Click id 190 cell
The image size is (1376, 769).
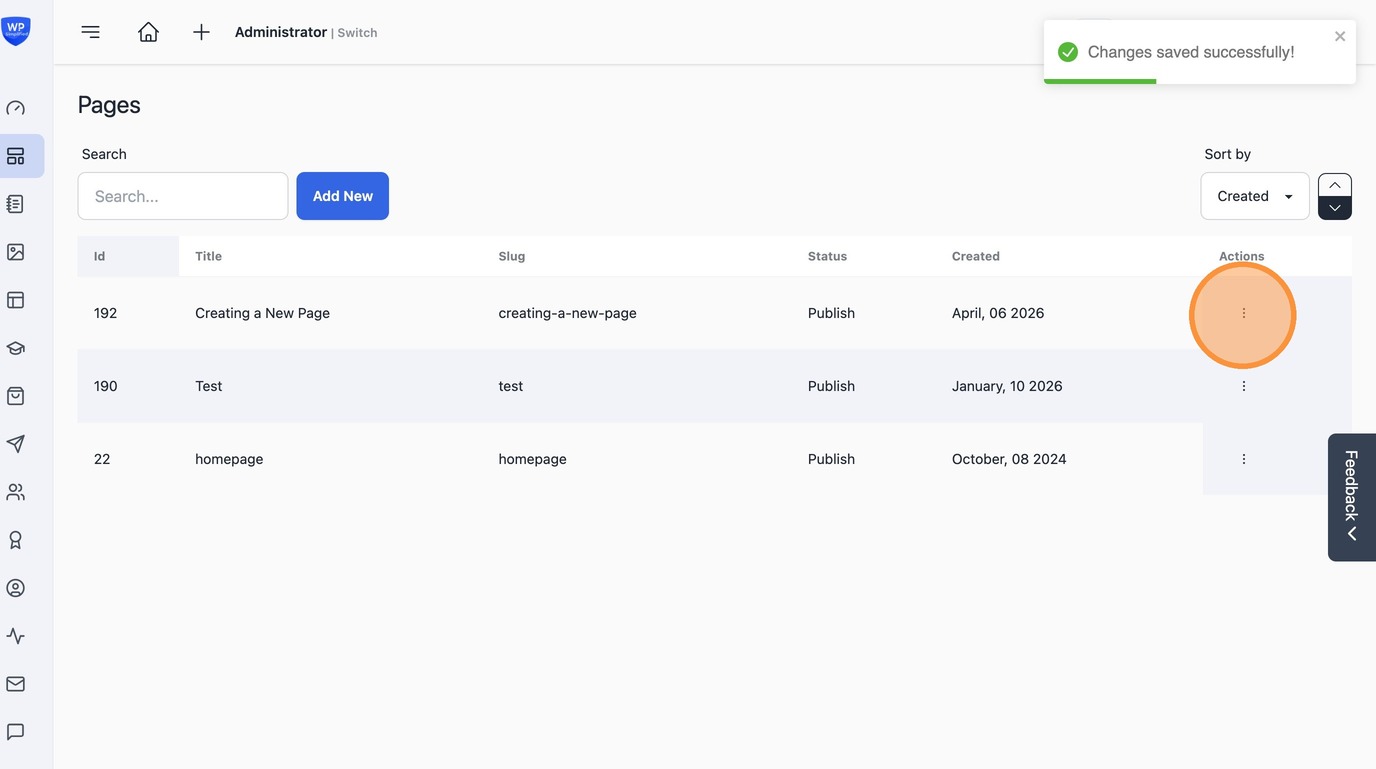[105, 386]
